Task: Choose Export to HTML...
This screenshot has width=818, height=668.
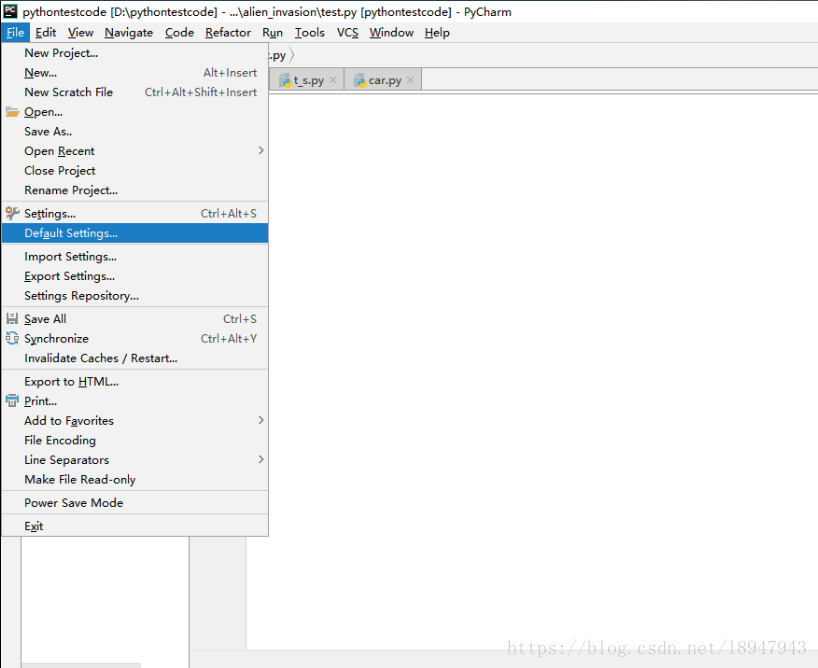Action: [135, 381]
